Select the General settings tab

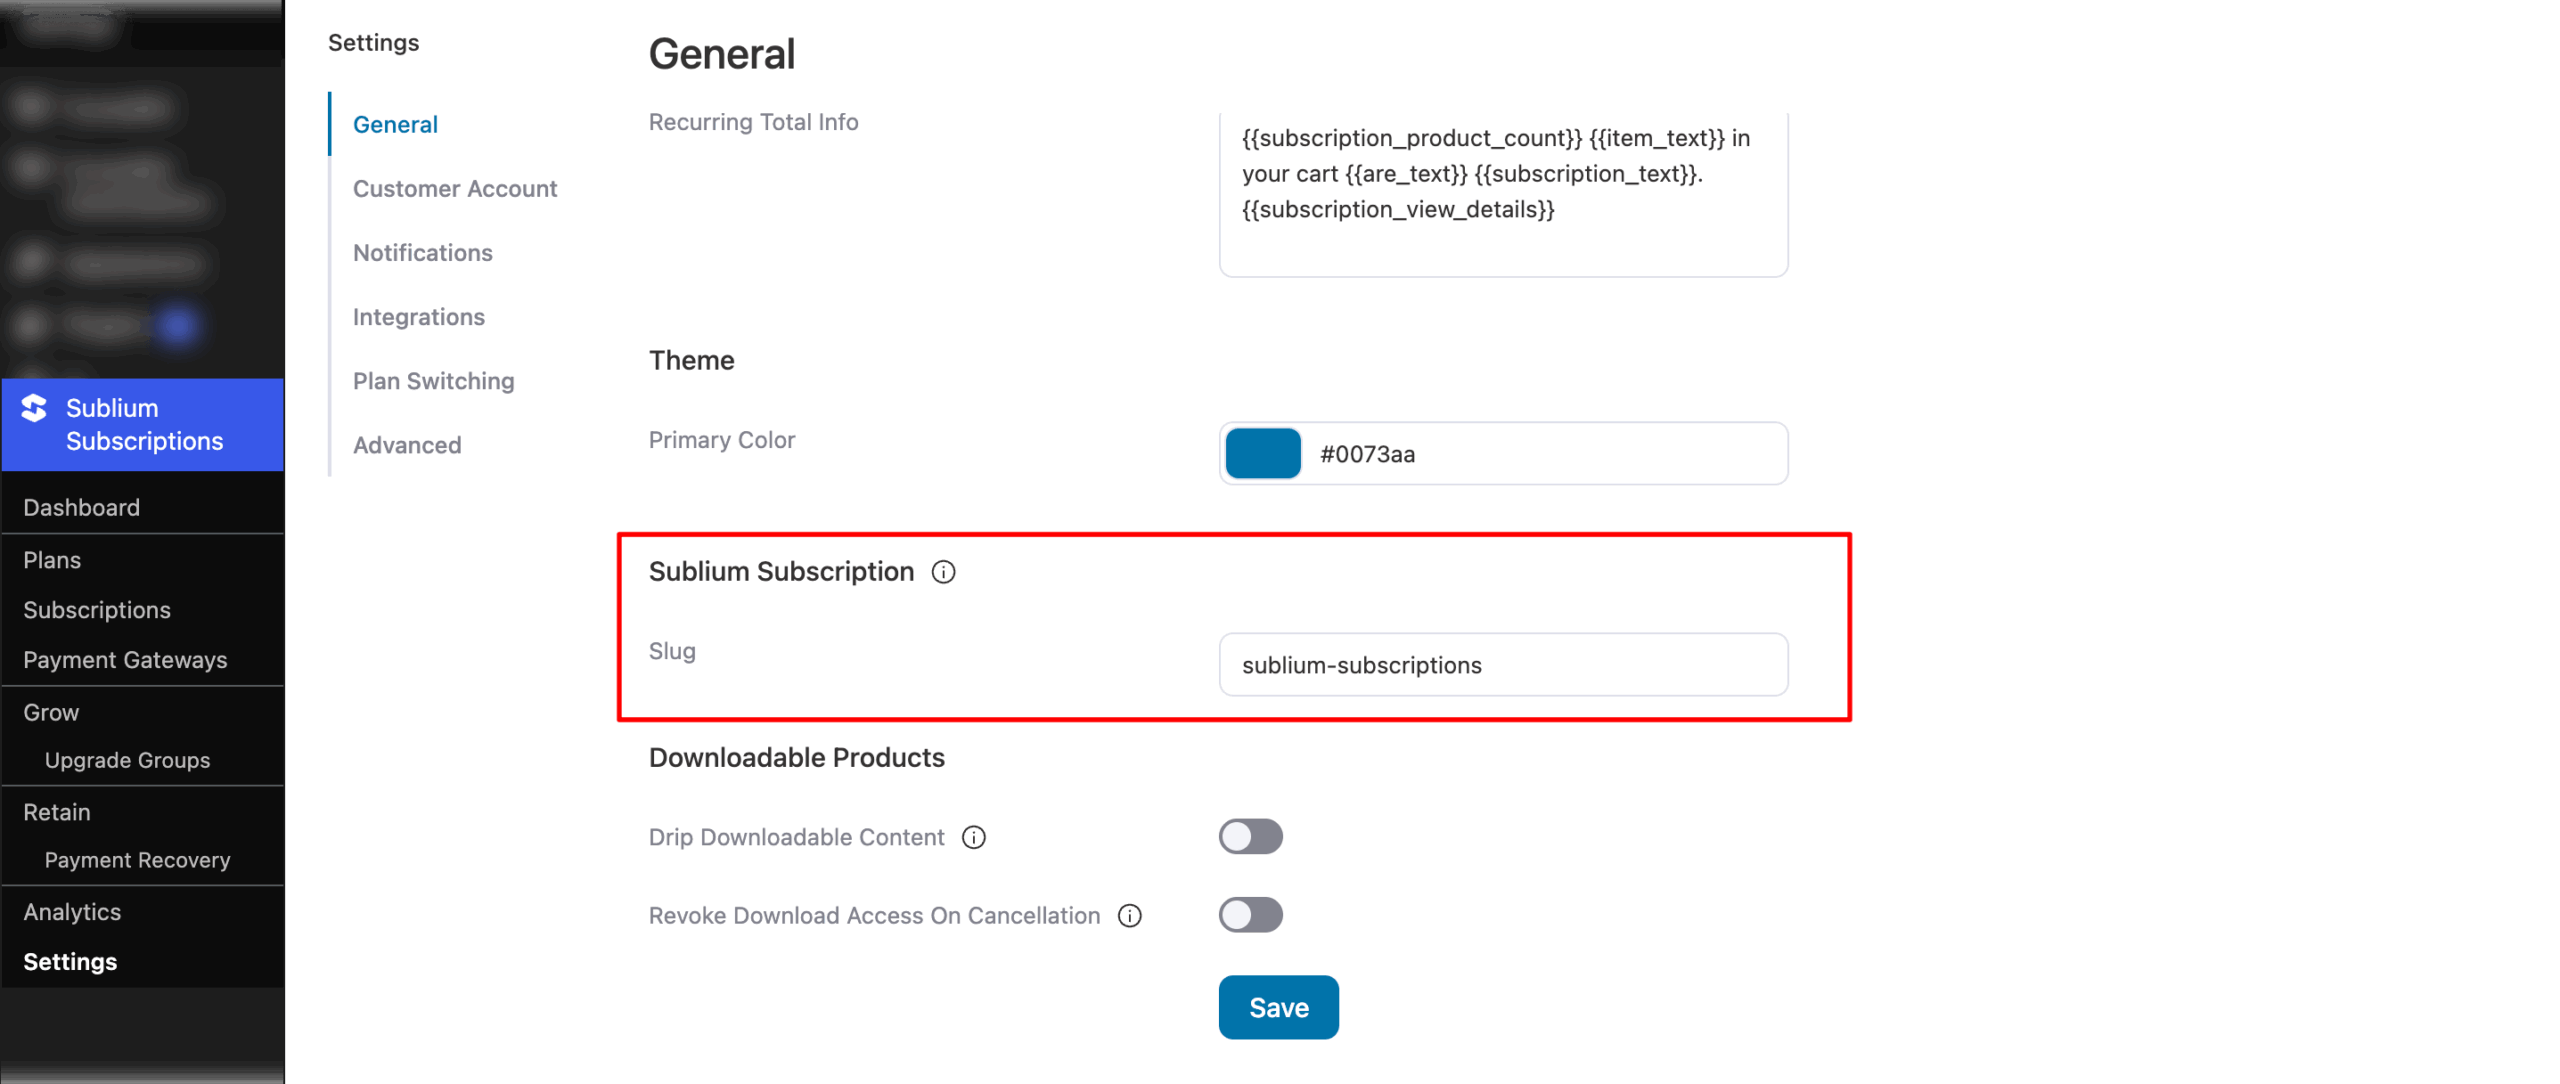[395, 124]
